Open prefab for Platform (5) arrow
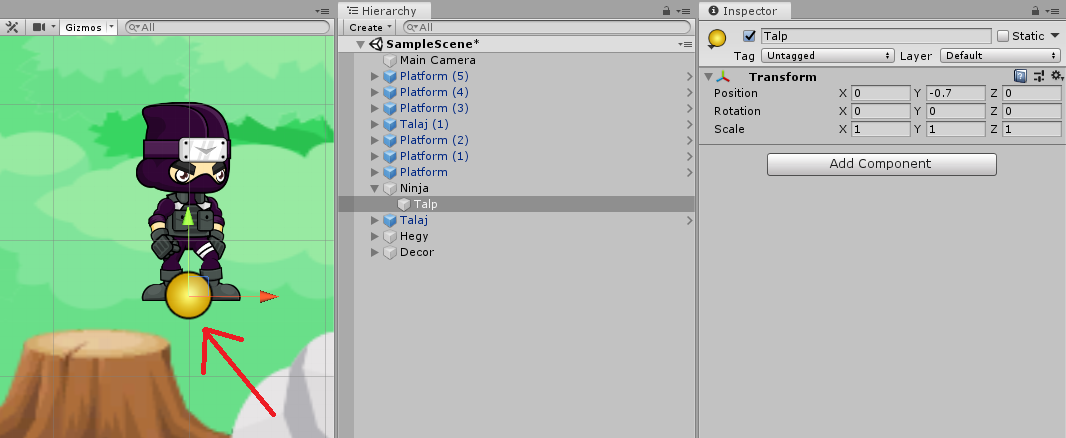Viewport: 1066px width, 438px height. 689,76
